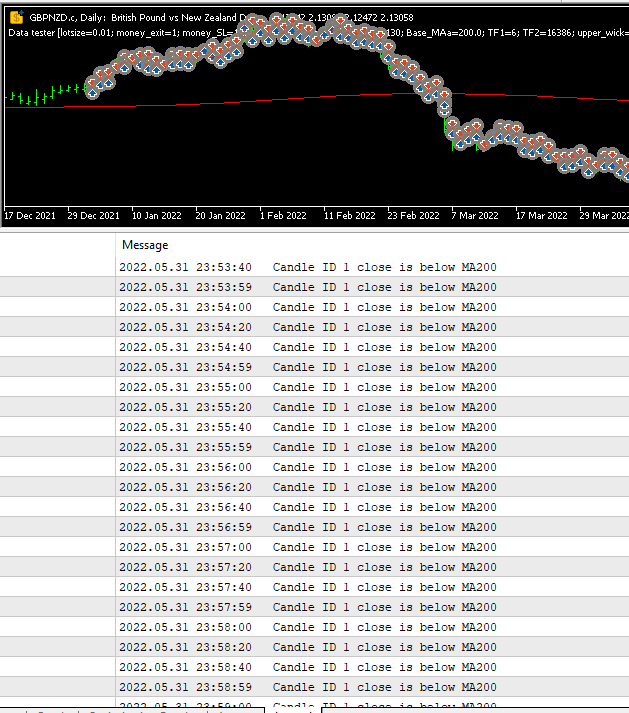This screenshot has width=629, height=713.
Task: Select the log row timestamped 23:57:00
Action: click(x=314, y=547)
